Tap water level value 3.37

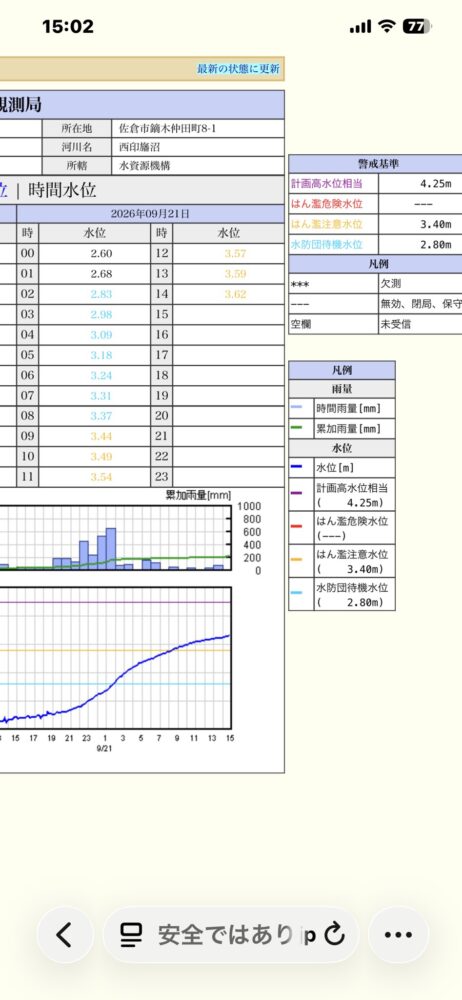(101, 416)
